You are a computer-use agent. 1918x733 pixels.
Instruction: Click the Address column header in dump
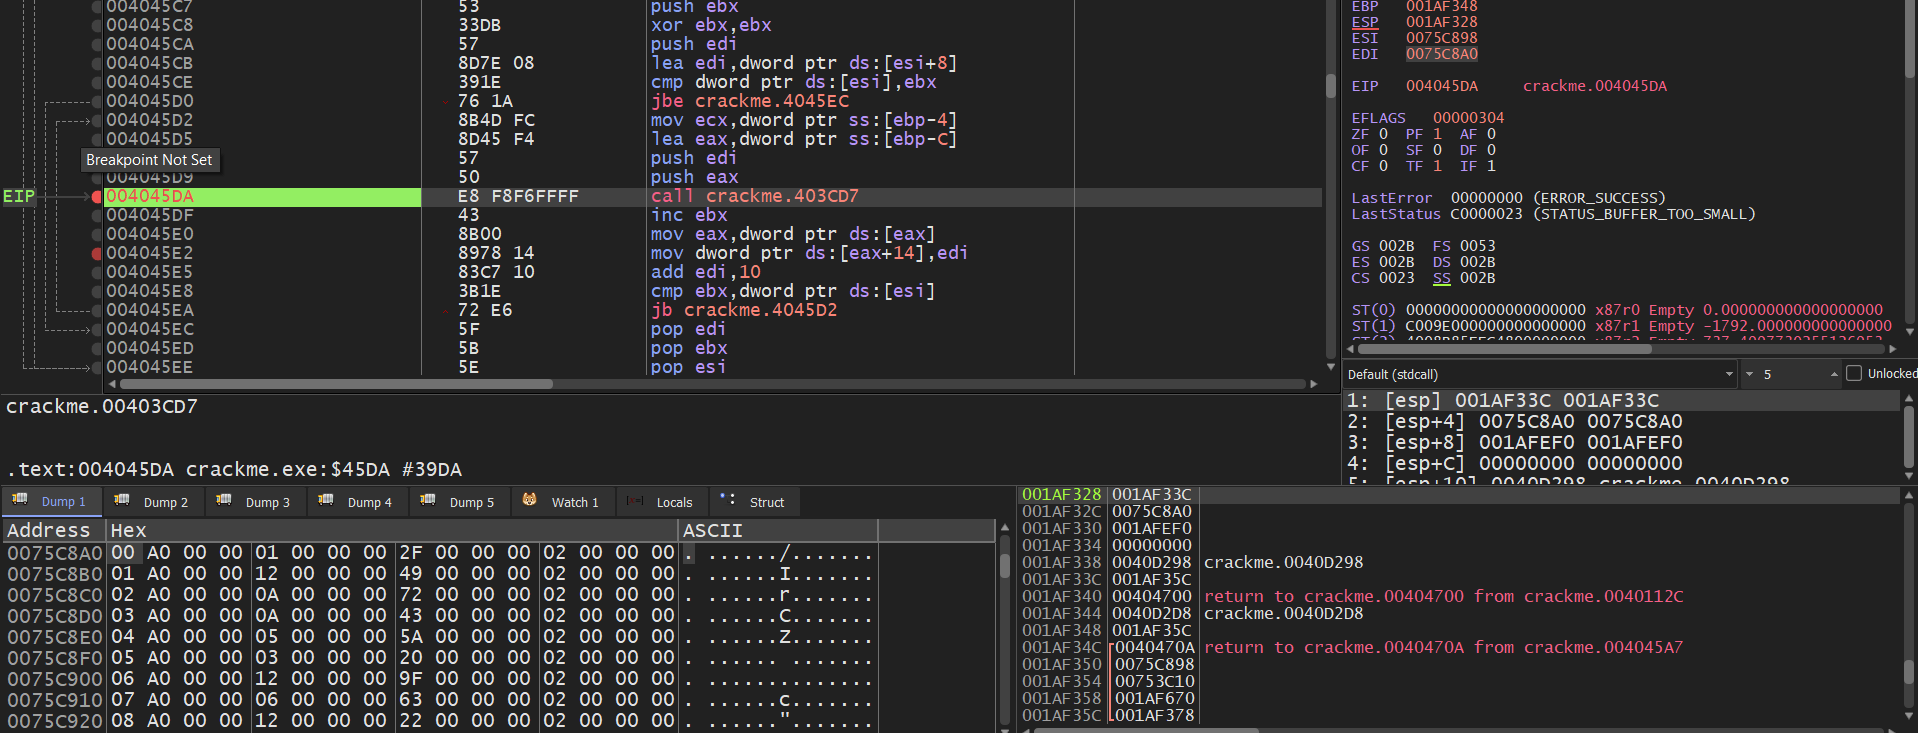[x=54, y=530]
